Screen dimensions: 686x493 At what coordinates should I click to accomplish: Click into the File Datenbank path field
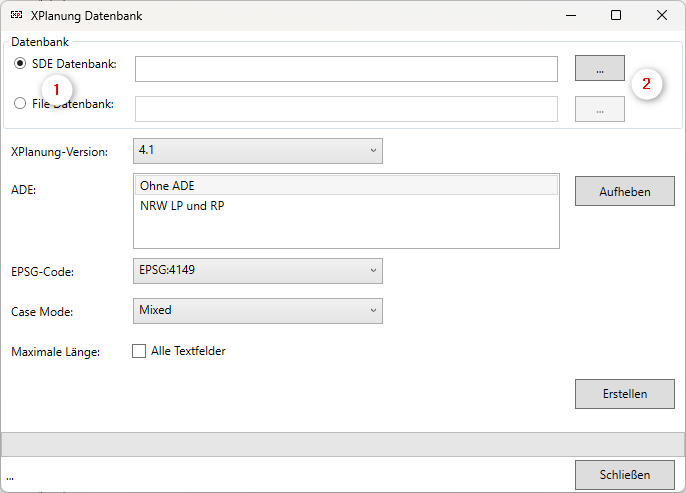click(x=345, y=108)
